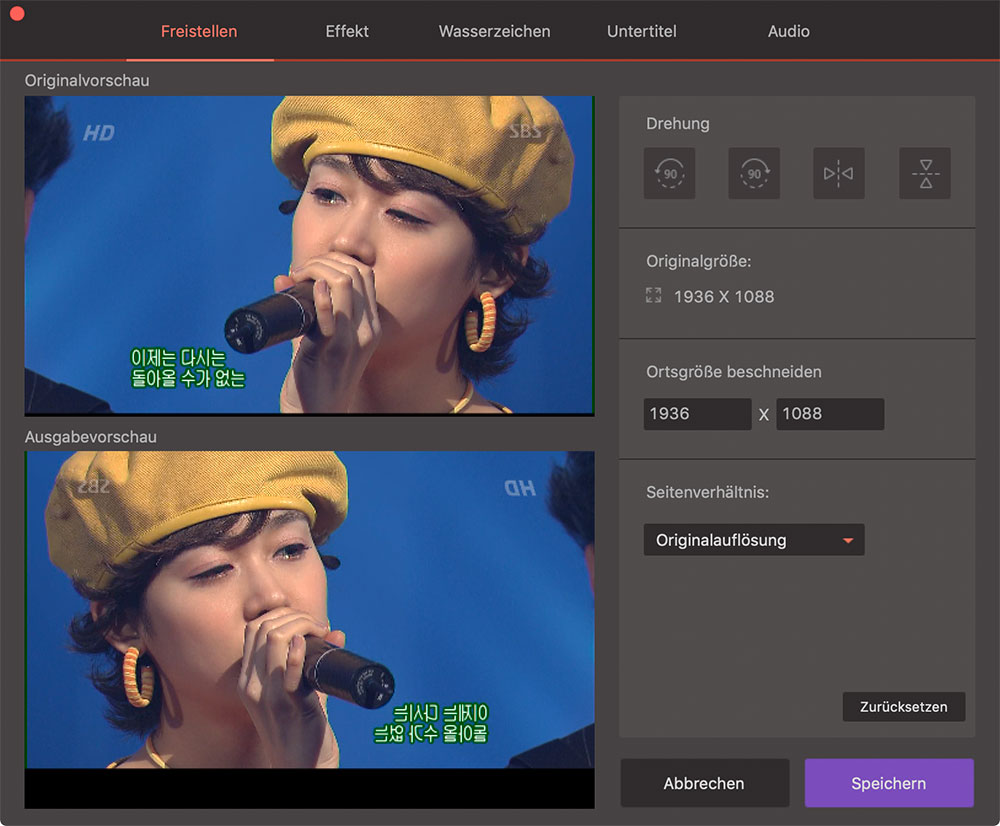Image resolution: width=1000 pixels, height=826 pixels.
Task: Click the 'Originalvorschau' heading
Action: pos(87,80)
